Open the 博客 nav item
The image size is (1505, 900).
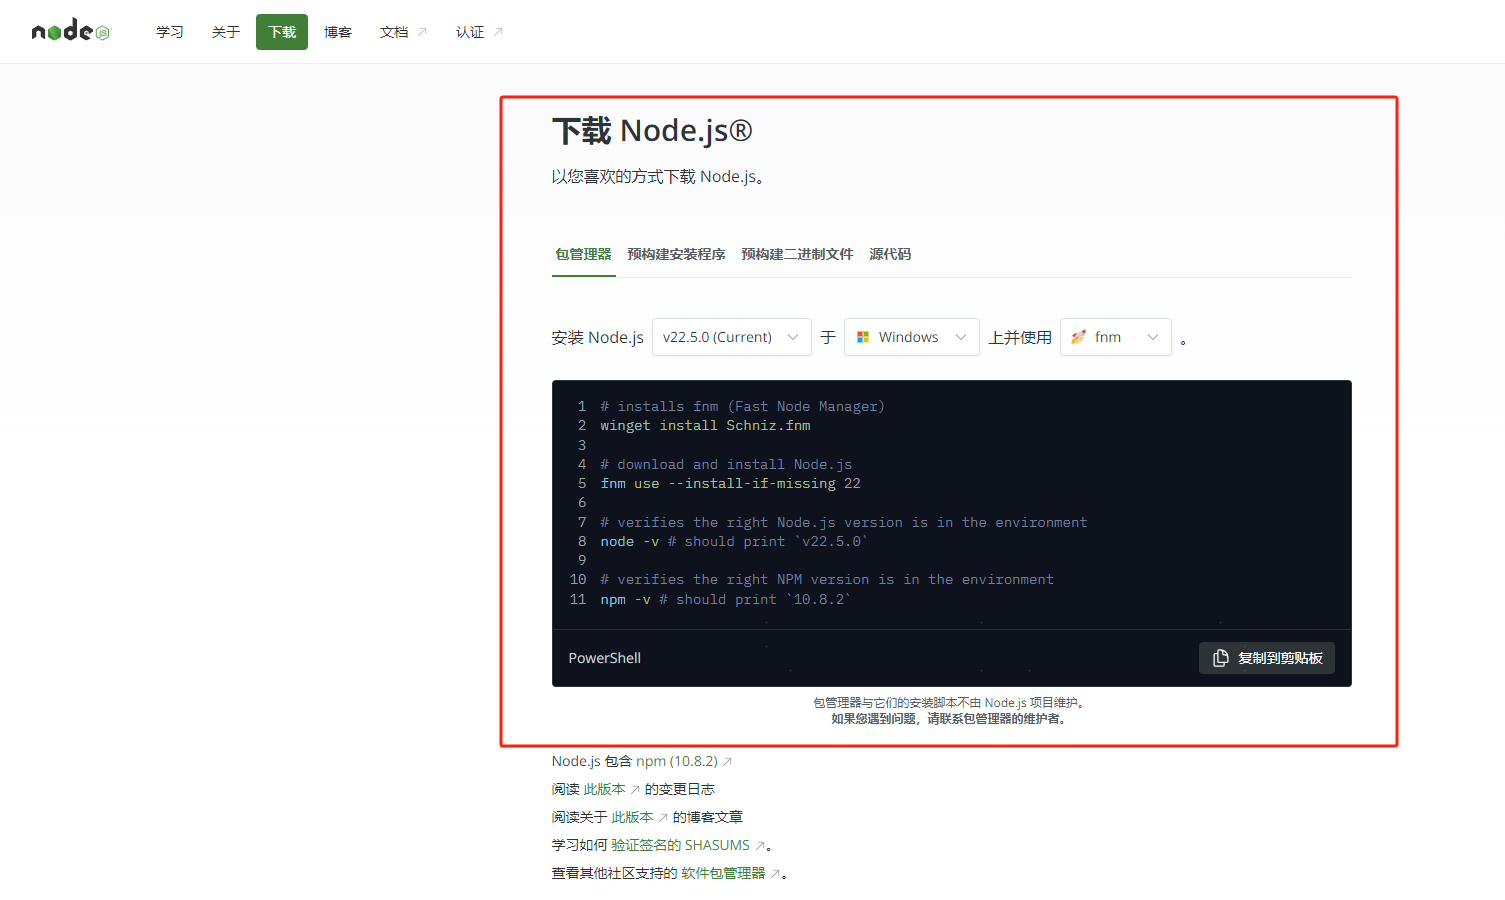[x=338, y=32]
